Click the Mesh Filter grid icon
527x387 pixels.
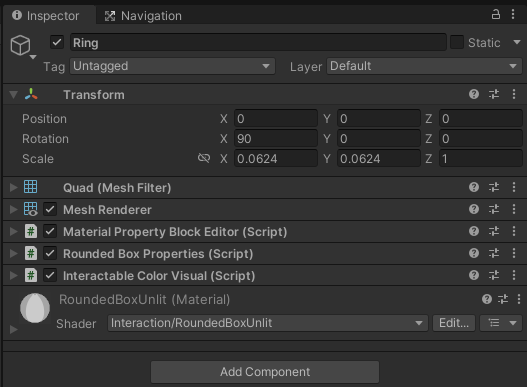[x=31, y=187]
